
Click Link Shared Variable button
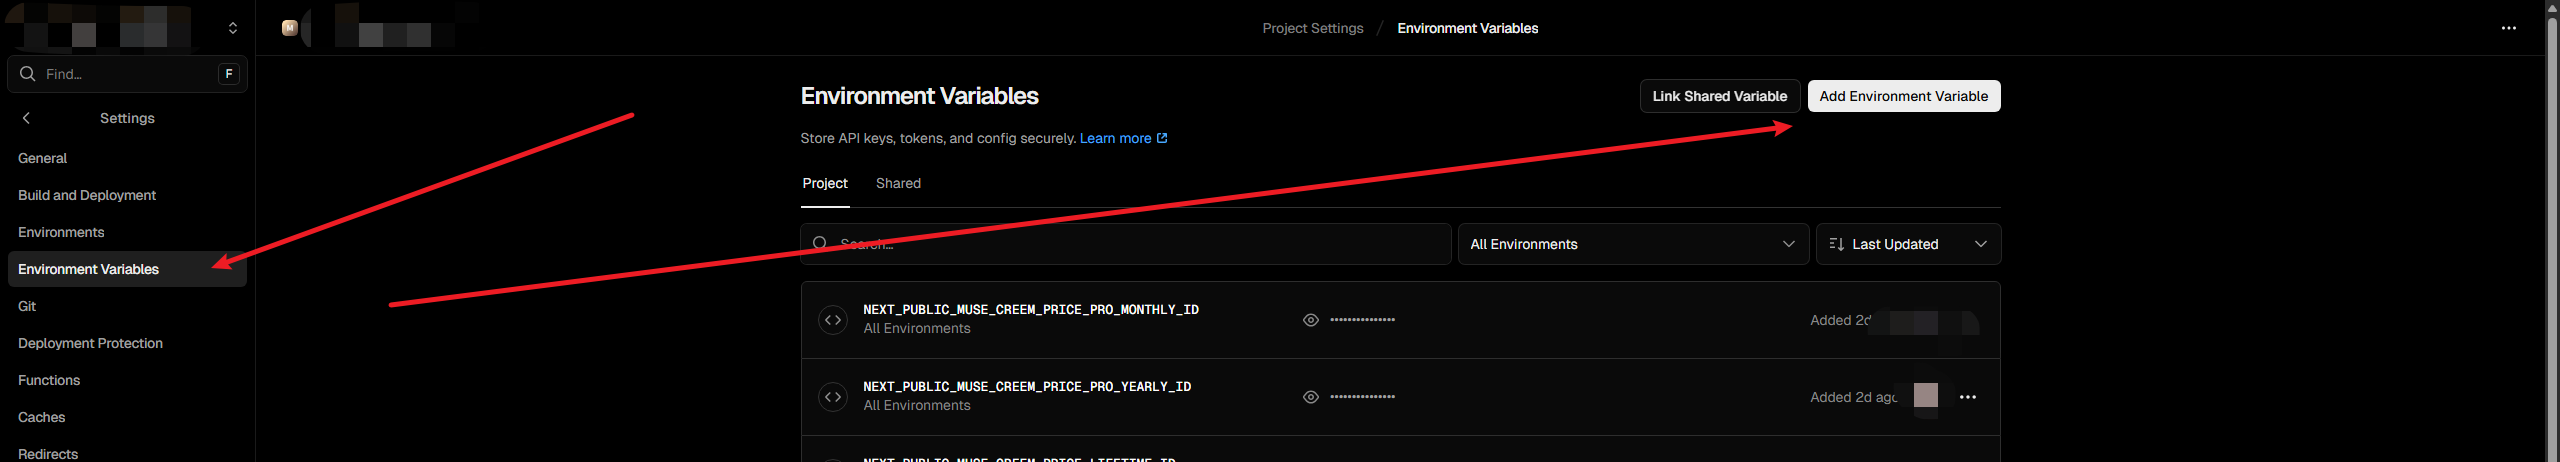(x=1719, y=96)
